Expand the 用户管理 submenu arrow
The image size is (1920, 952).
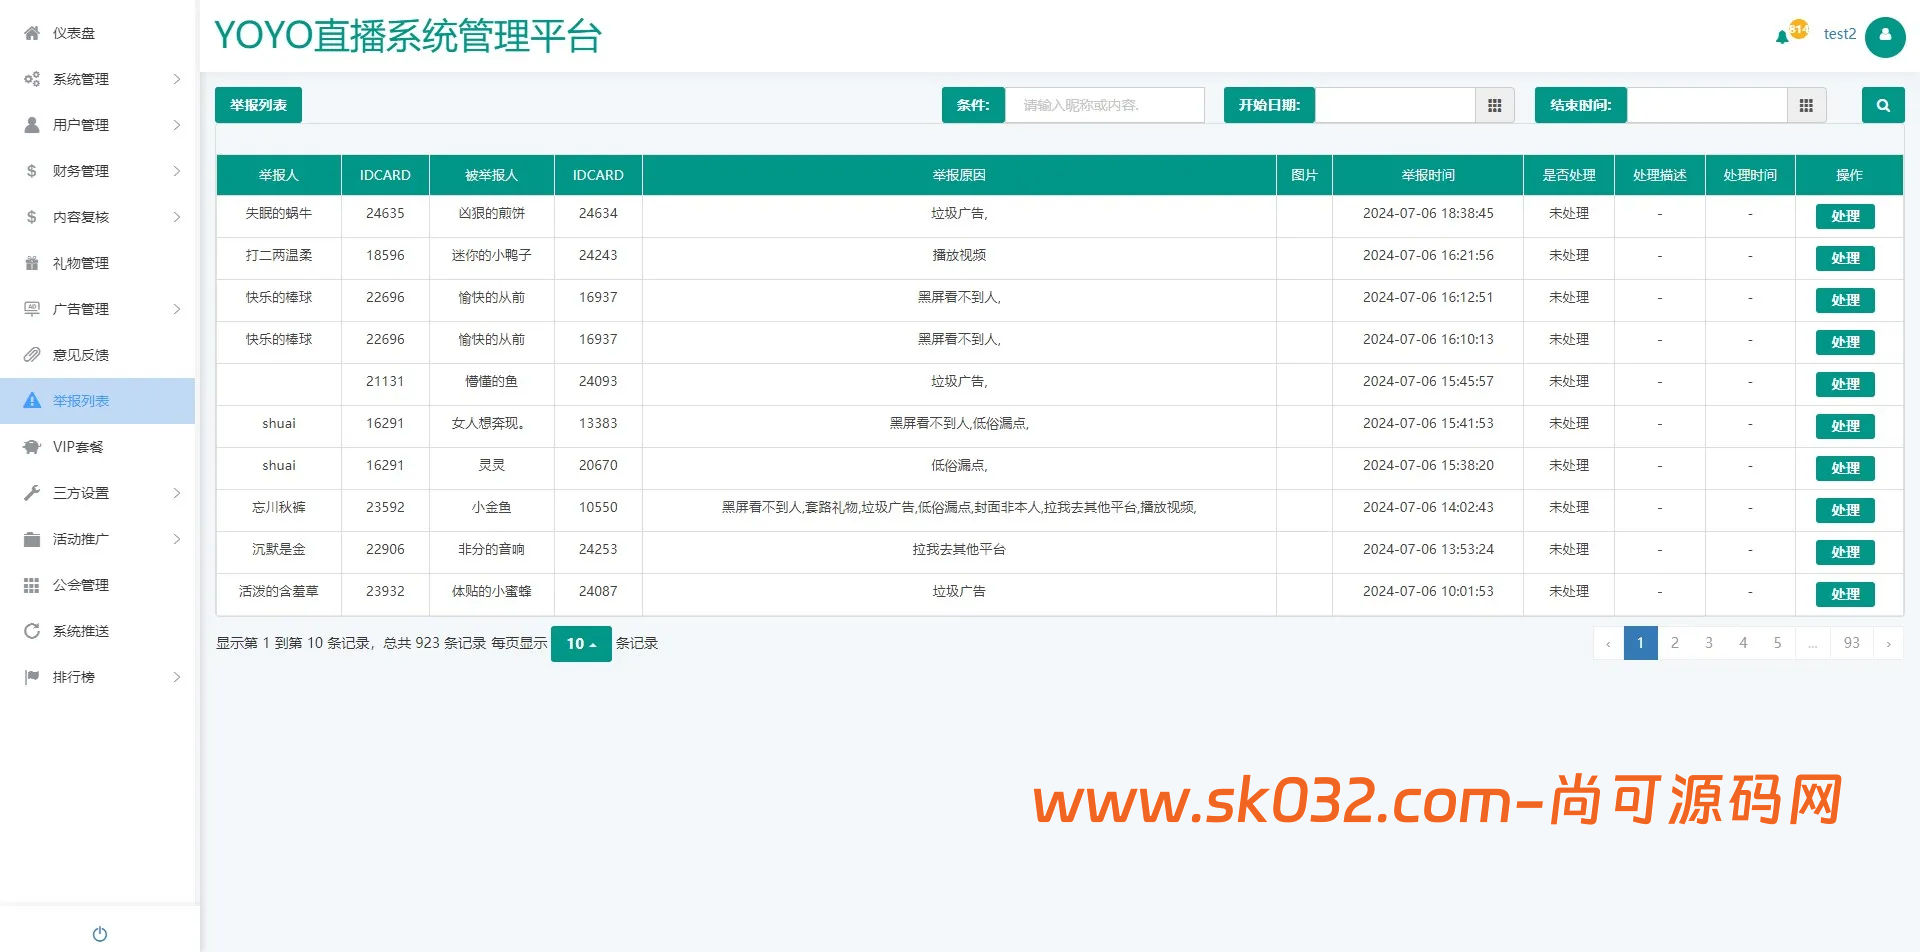click(176, 125)
